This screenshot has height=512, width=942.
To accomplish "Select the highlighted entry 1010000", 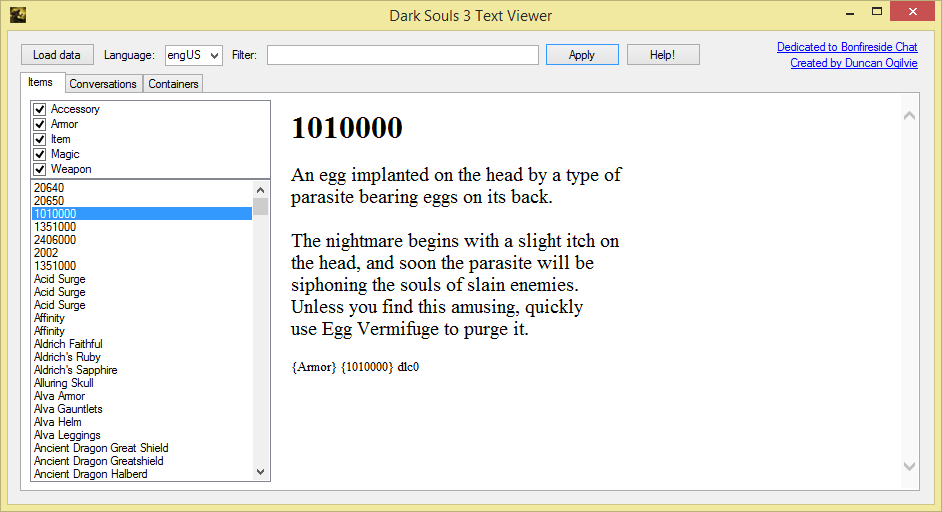I will click(142, 214).
